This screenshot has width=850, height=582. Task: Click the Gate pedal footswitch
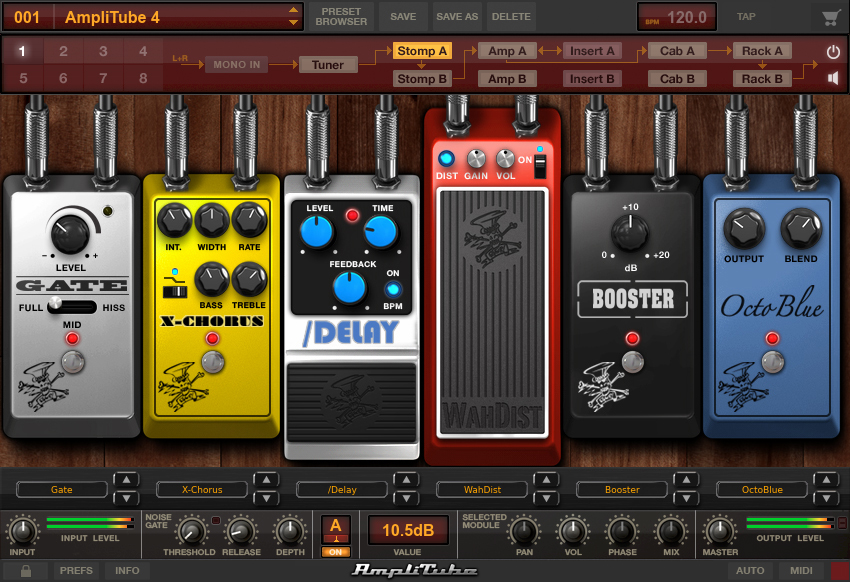click(72, 361)
